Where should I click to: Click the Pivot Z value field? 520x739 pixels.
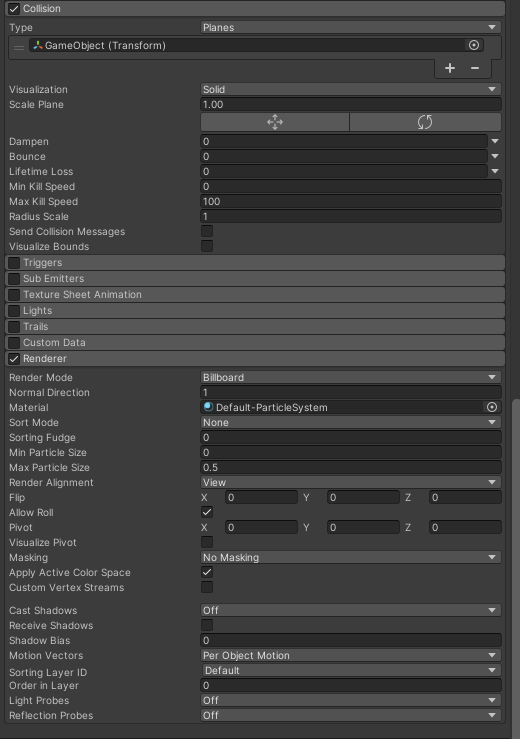(x=465, y=527)
